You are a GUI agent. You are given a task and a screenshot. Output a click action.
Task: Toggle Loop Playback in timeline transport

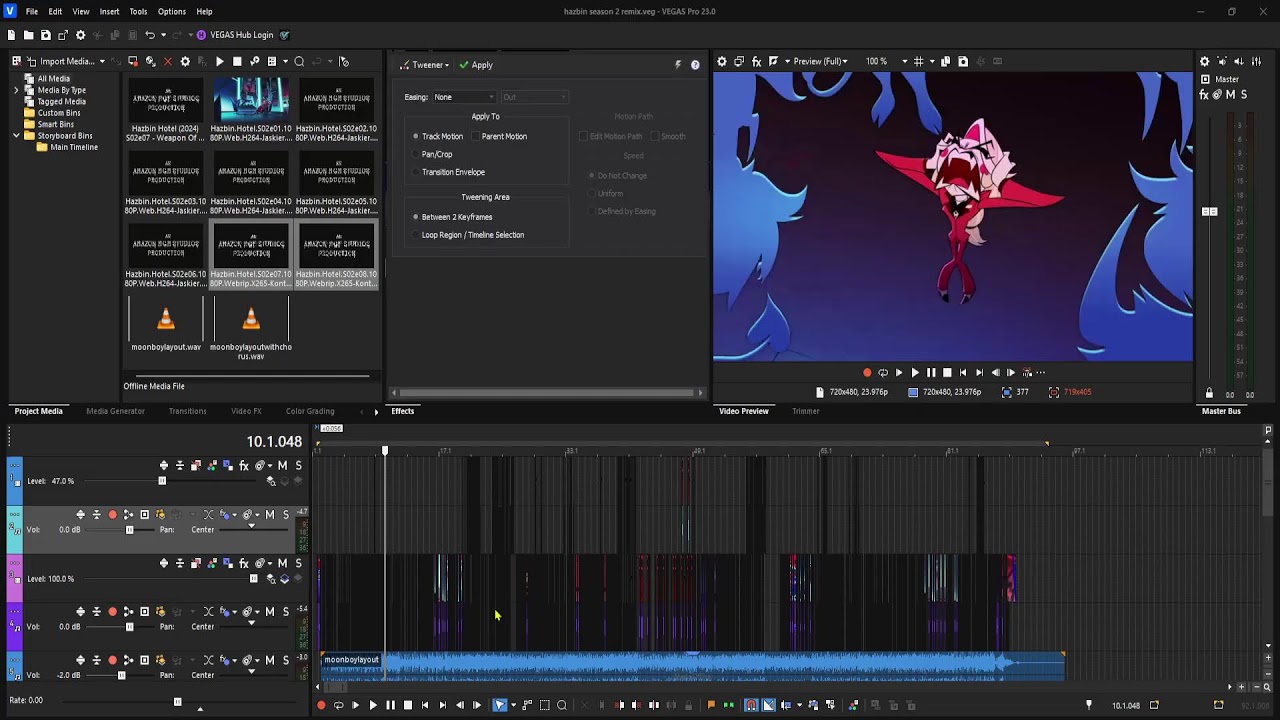click(338, 705)
